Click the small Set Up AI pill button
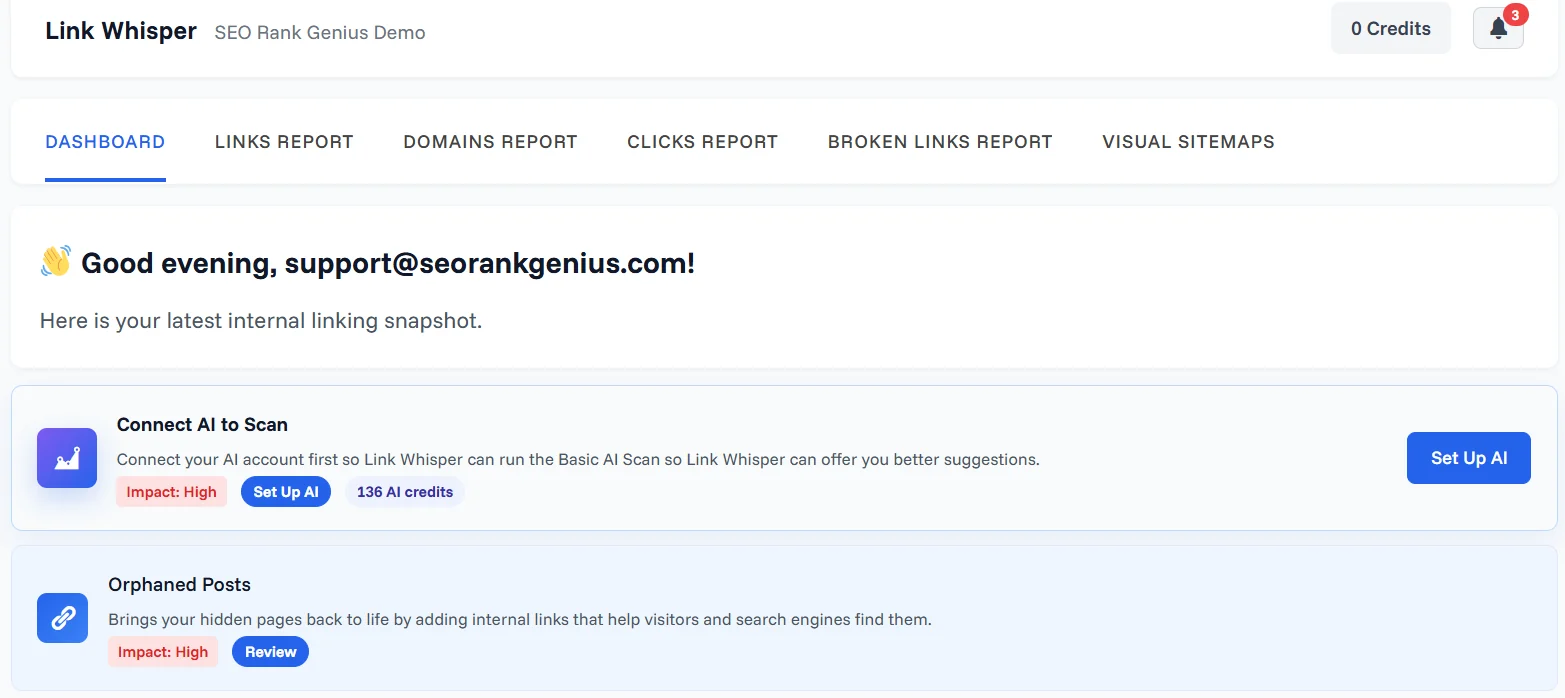 point(286,492)
